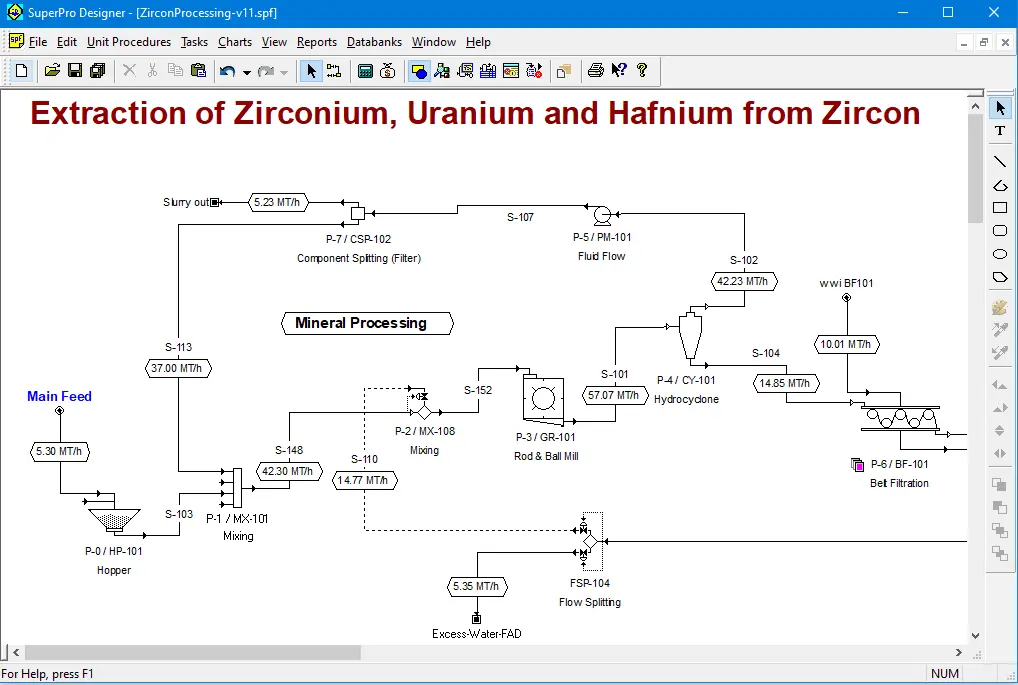
Task: Click the Mineral Processing section label
Action: coord(361,323)
